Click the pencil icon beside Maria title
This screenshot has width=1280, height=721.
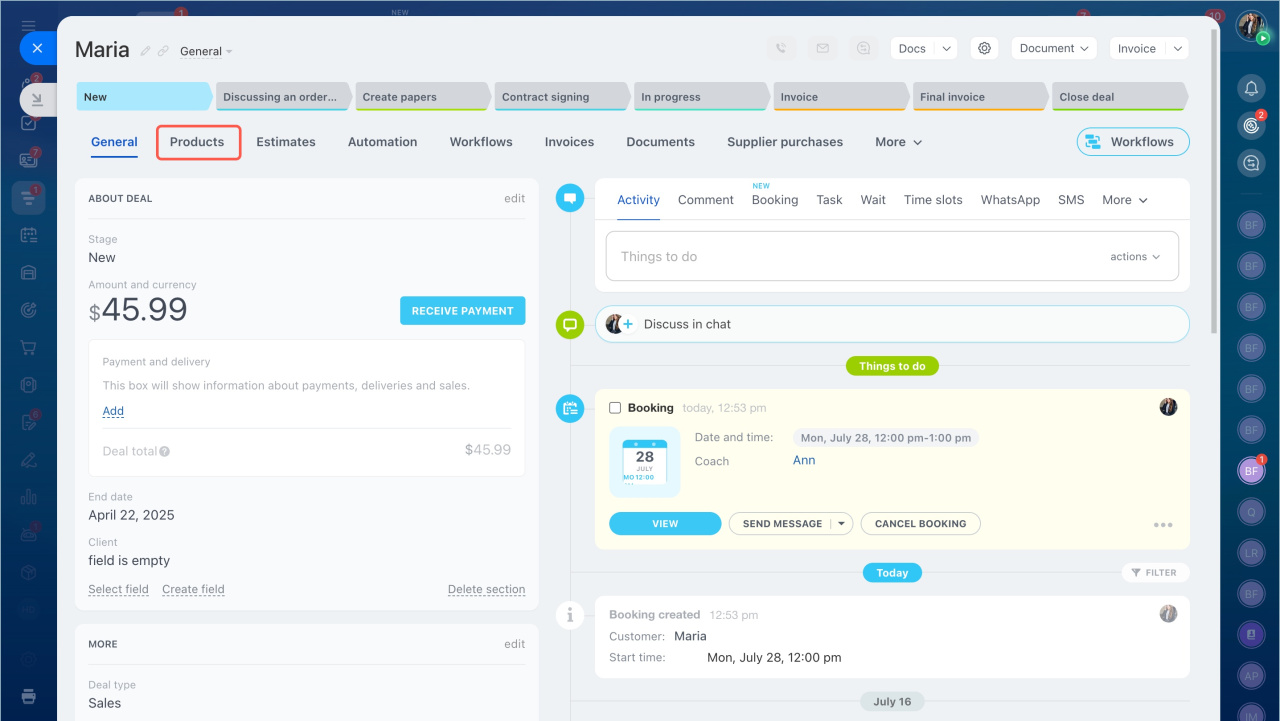(x=146, y=51)
